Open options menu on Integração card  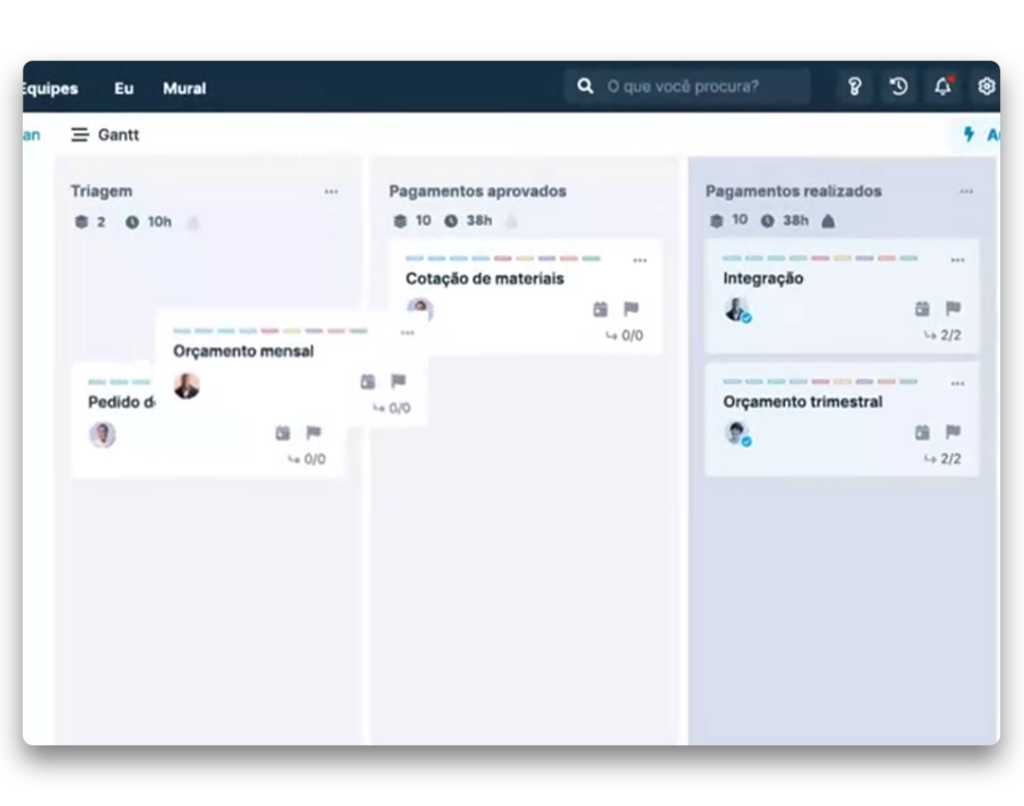point(957,260)
